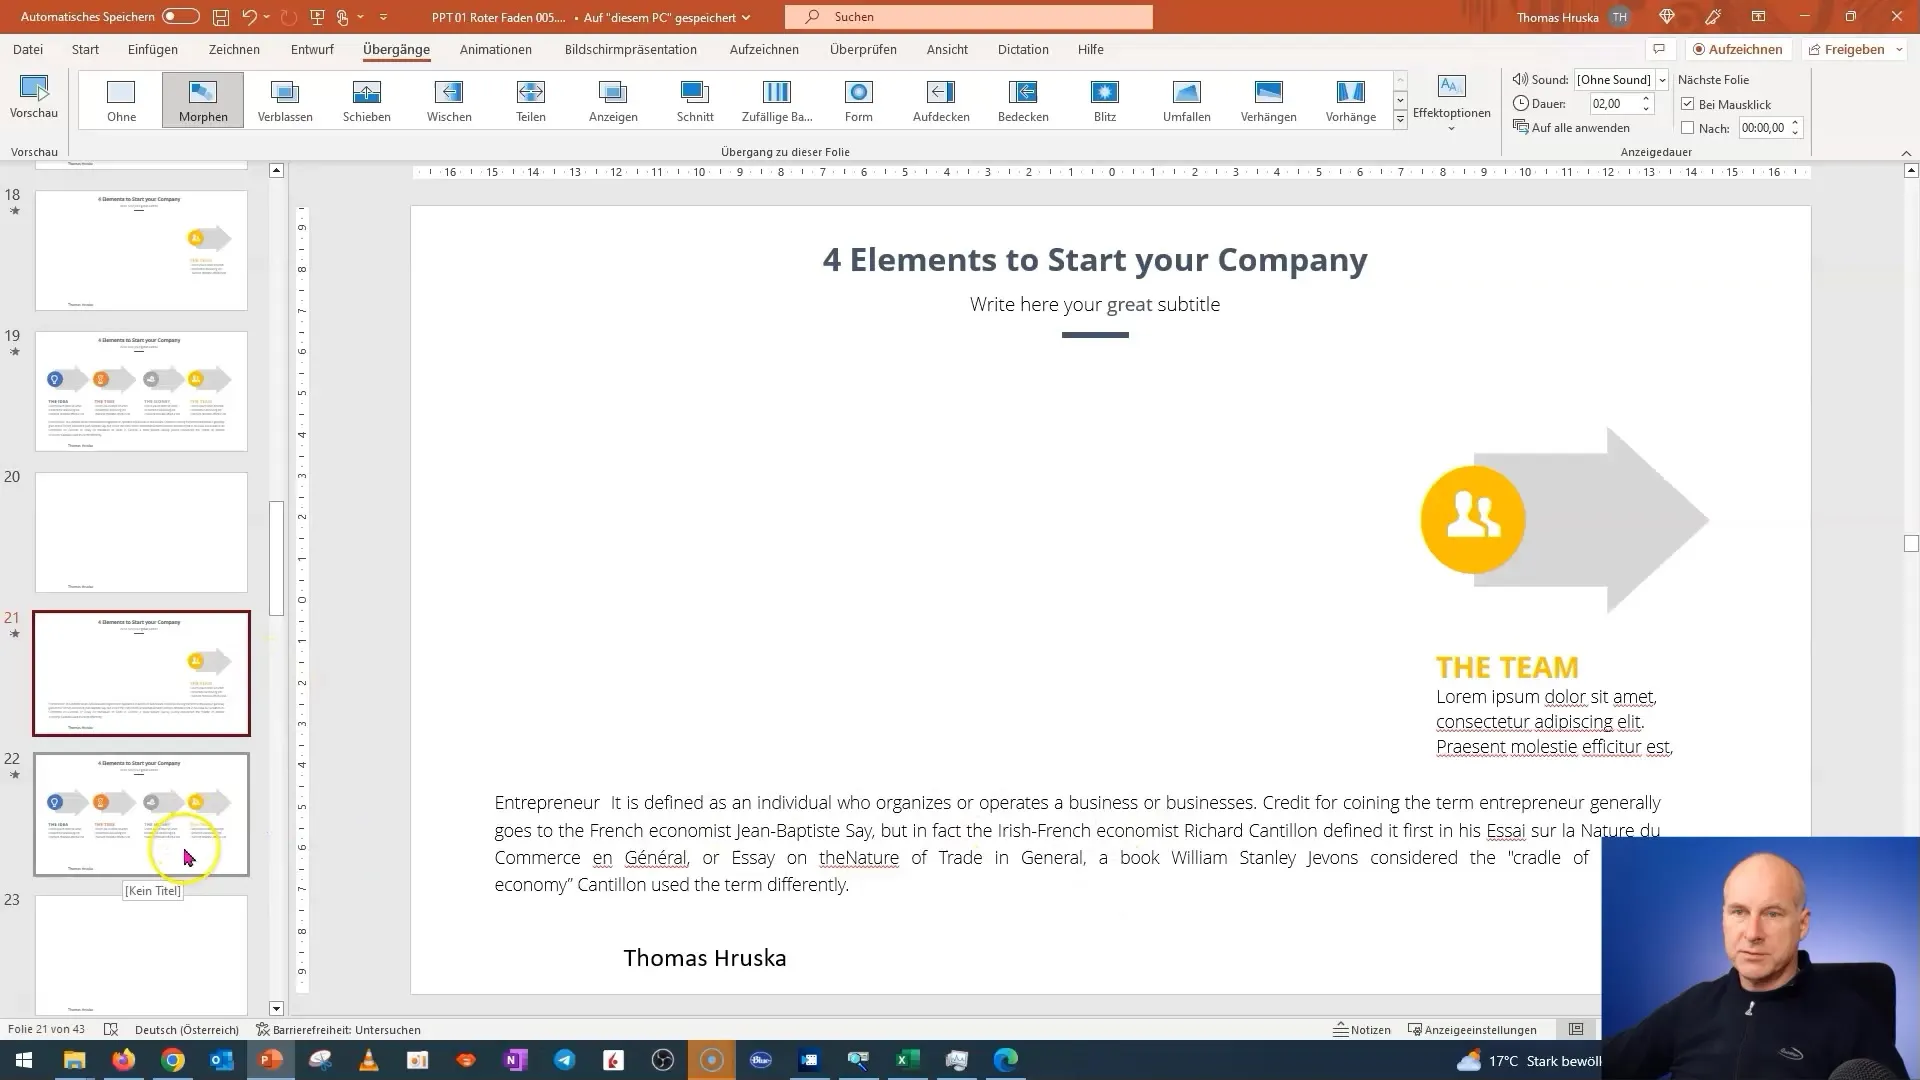
Task: Toggle Automatisches Speichern switch
Action: 177,17
